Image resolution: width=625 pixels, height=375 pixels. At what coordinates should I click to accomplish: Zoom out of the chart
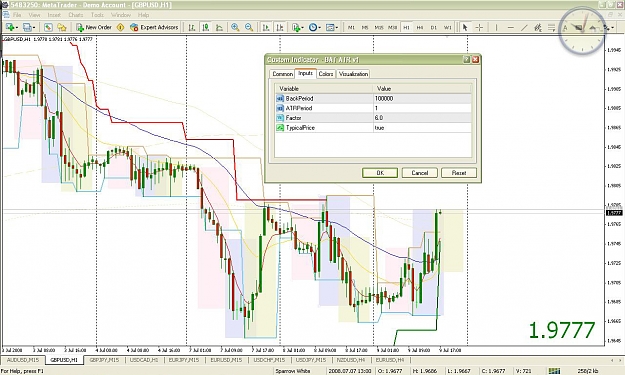tap(249, 27)
